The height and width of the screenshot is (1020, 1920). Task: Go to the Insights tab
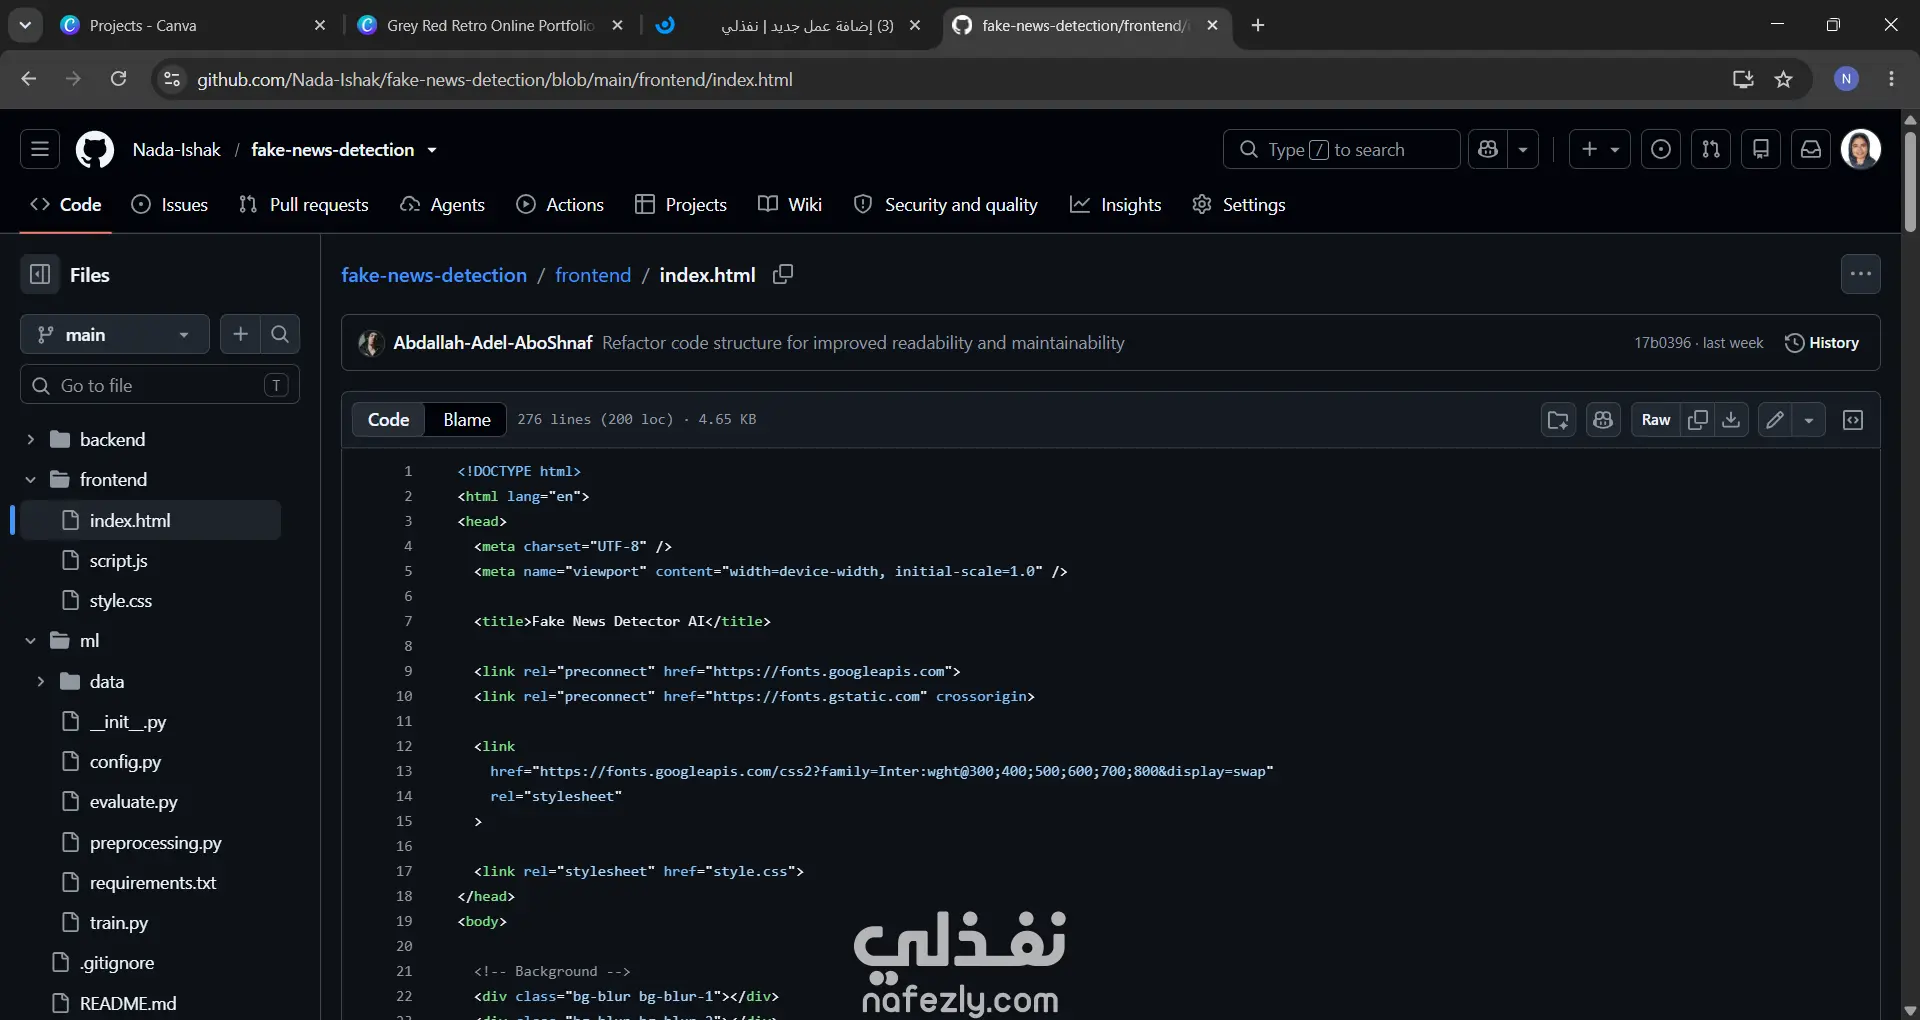1116,204
